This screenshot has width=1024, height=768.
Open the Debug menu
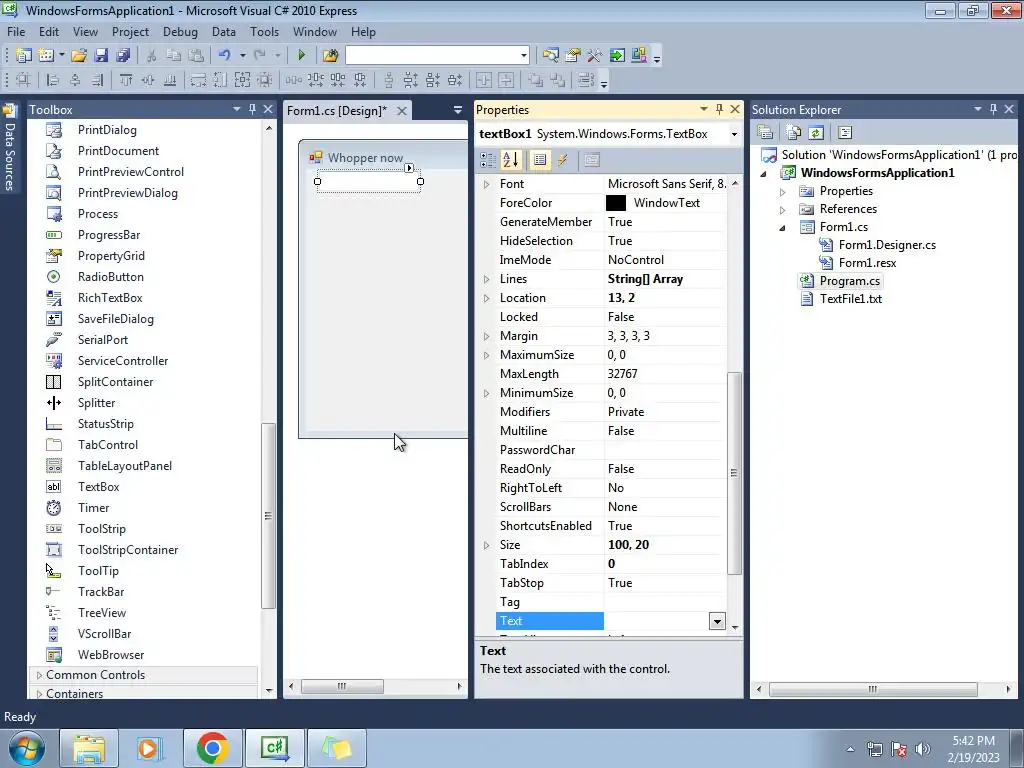(x=180, y=31)
